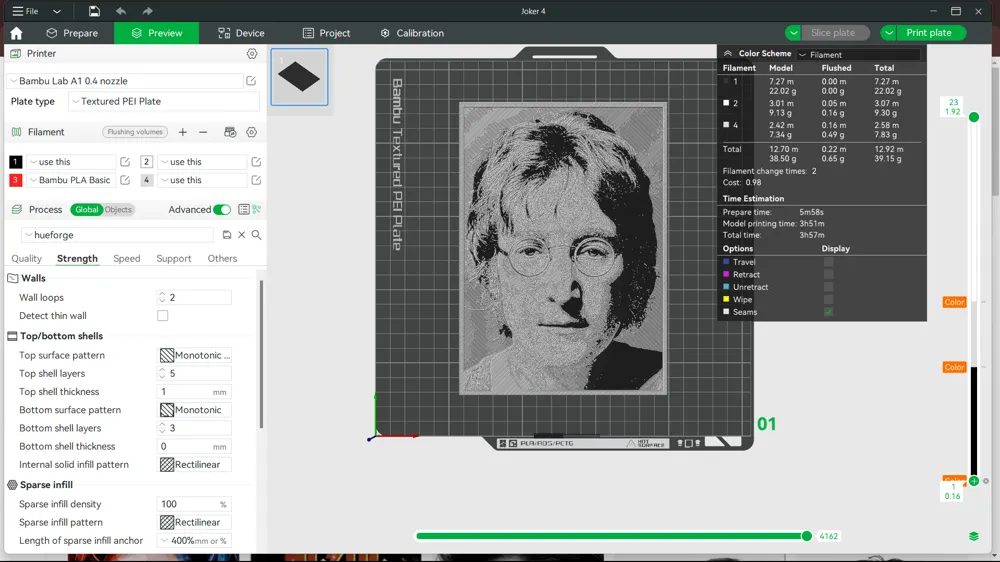The width and height of the screenshot is (1000, 562).
Task: Open Speed settings tab
Action: point(126,258)
